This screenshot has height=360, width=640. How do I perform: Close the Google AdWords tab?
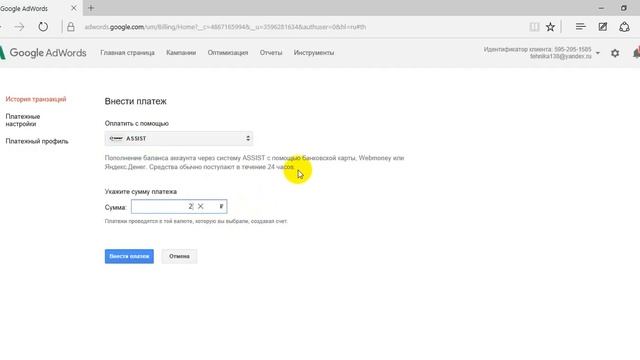[x=73, y=8]
